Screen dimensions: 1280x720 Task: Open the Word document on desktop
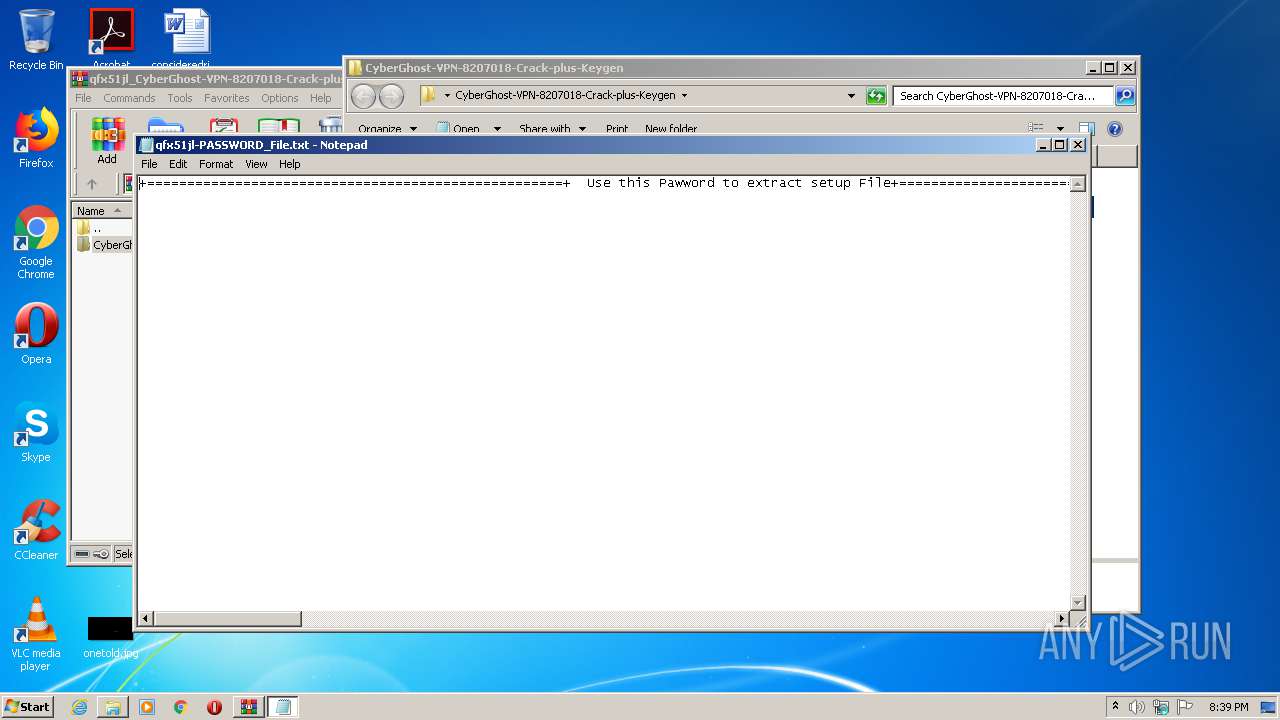point(186,38)
